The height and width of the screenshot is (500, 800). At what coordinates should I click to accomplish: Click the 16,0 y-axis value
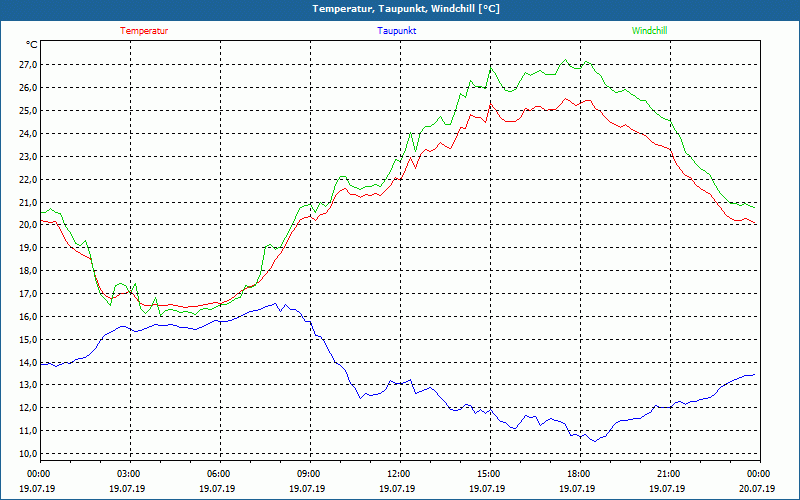[28, 316]
